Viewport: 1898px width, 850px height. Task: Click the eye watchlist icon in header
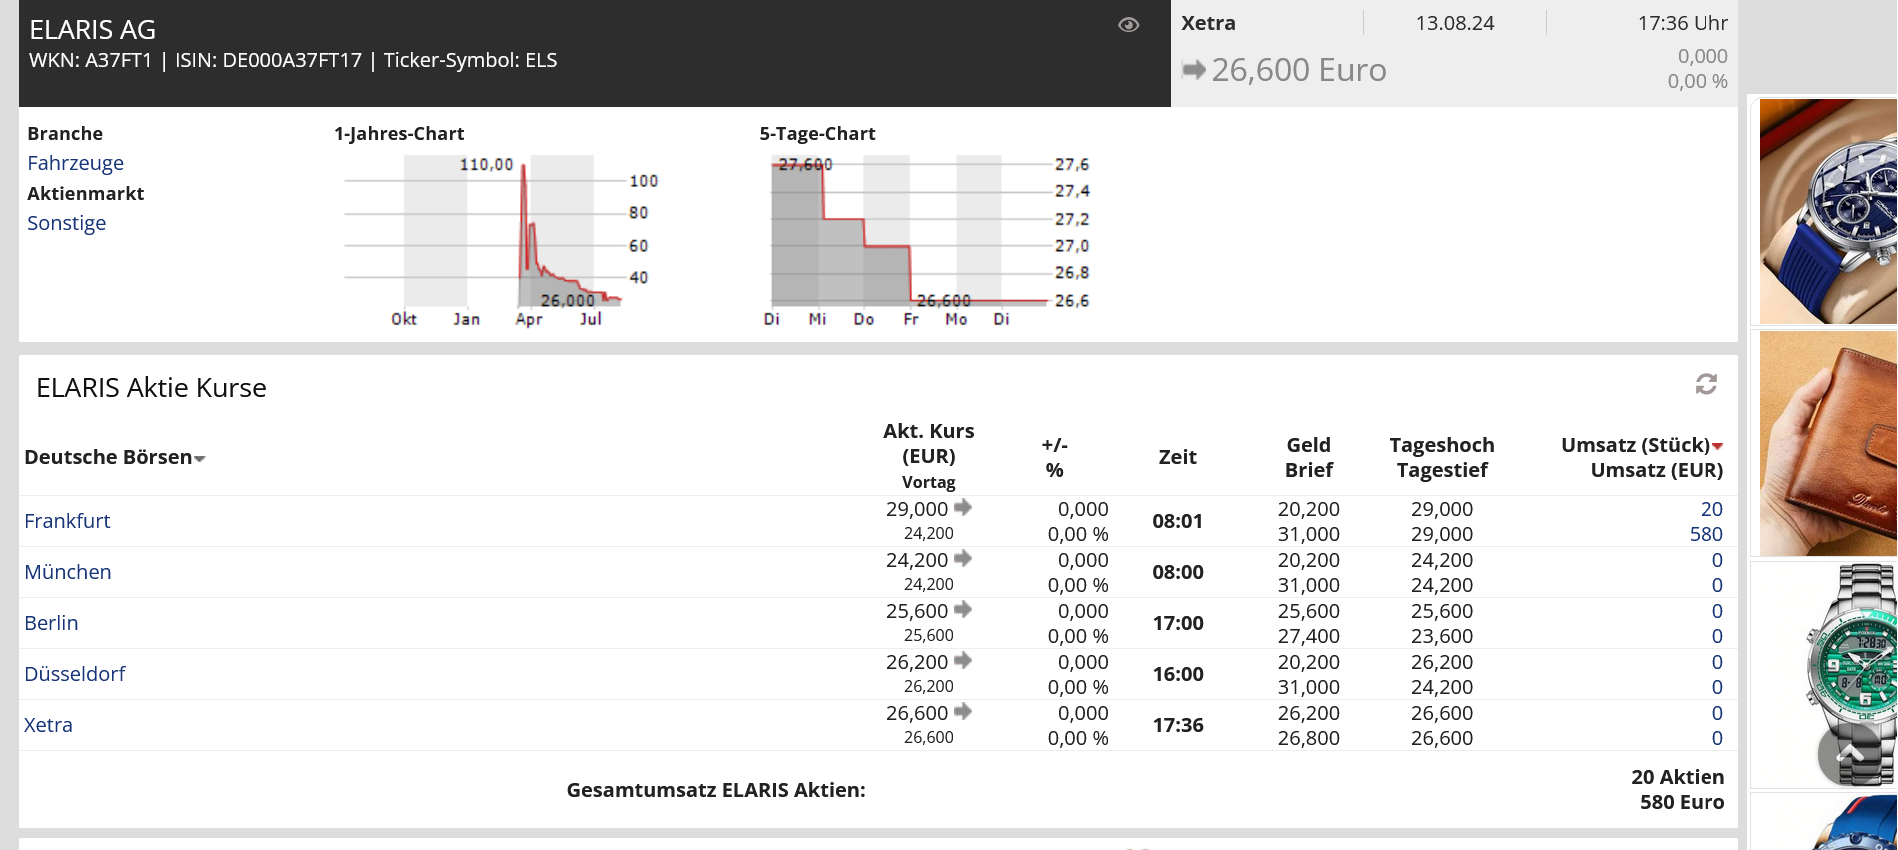point(1128,25)
